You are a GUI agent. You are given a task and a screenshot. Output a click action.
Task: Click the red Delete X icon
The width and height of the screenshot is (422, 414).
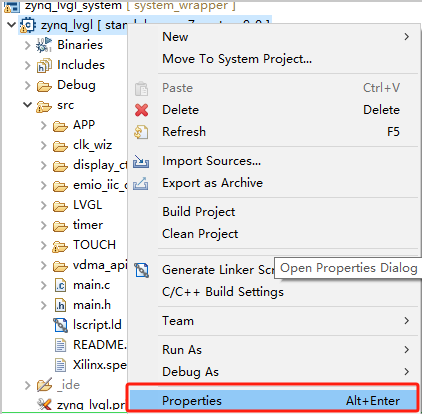point(142,110)
